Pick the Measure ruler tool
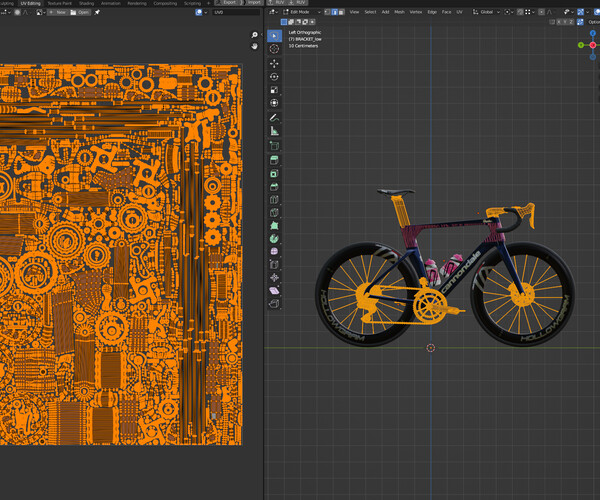This screenshot has height=500, width=600. coord(274,131)
